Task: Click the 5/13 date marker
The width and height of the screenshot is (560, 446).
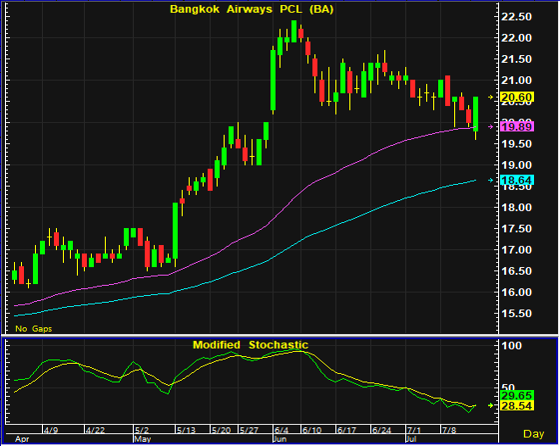Action: pos(186,430)
